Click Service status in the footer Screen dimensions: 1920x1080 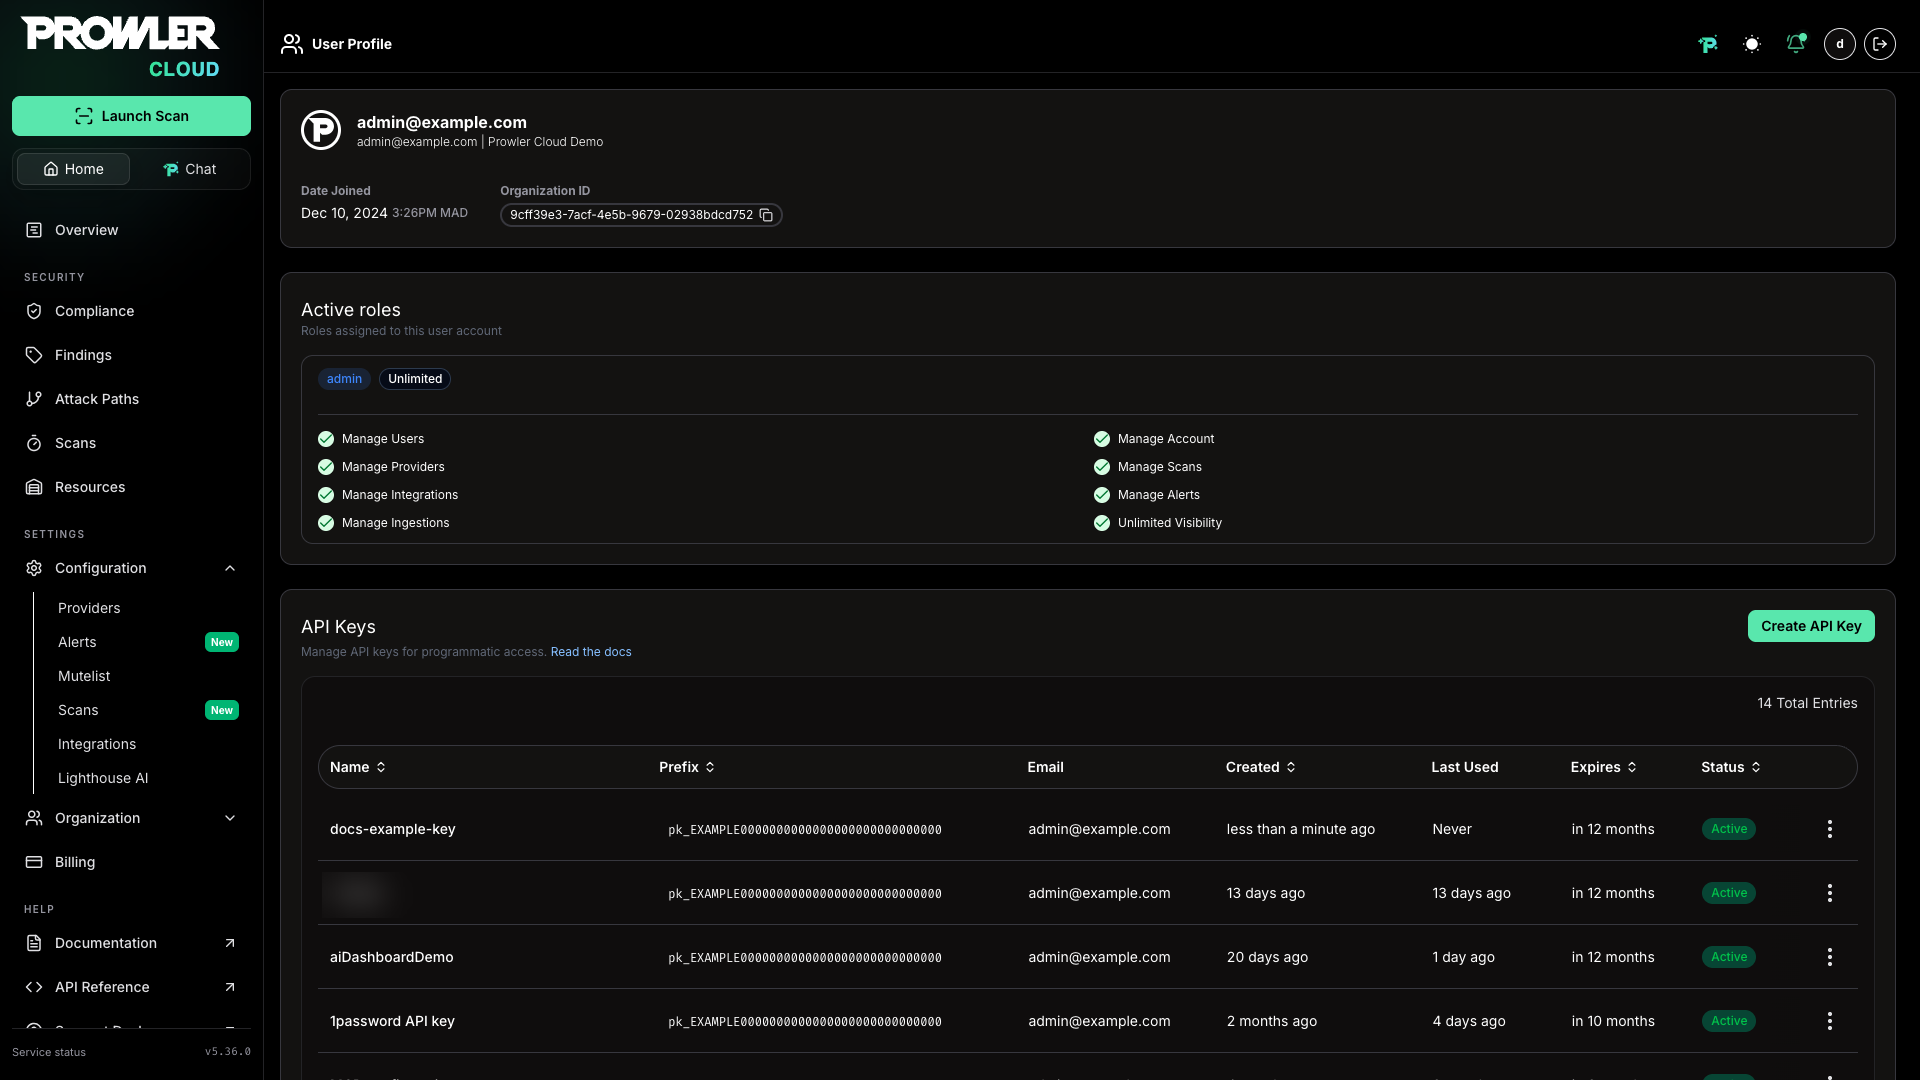(x=49, y=1052)
